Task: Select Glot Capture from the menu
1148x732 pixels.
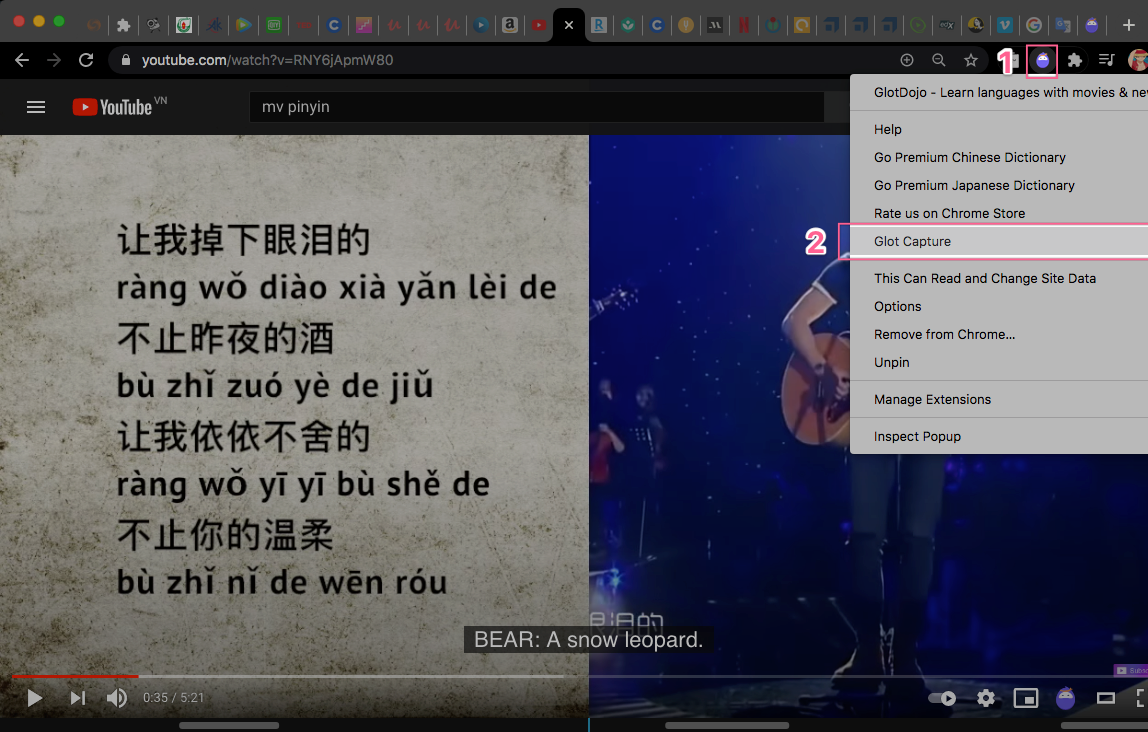Action: point(912,242)
